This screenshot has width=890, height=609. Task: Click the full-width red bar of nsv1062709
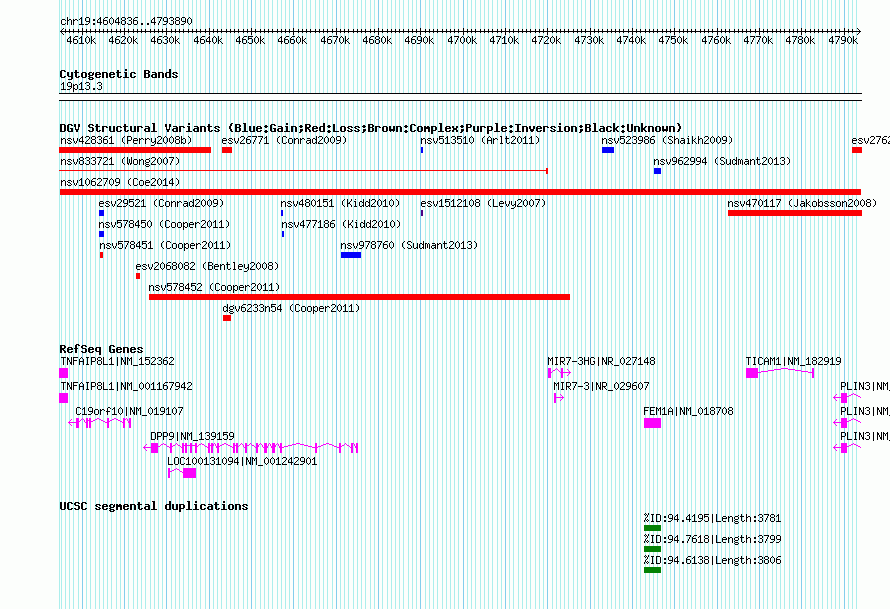click(x=460, y=192)
